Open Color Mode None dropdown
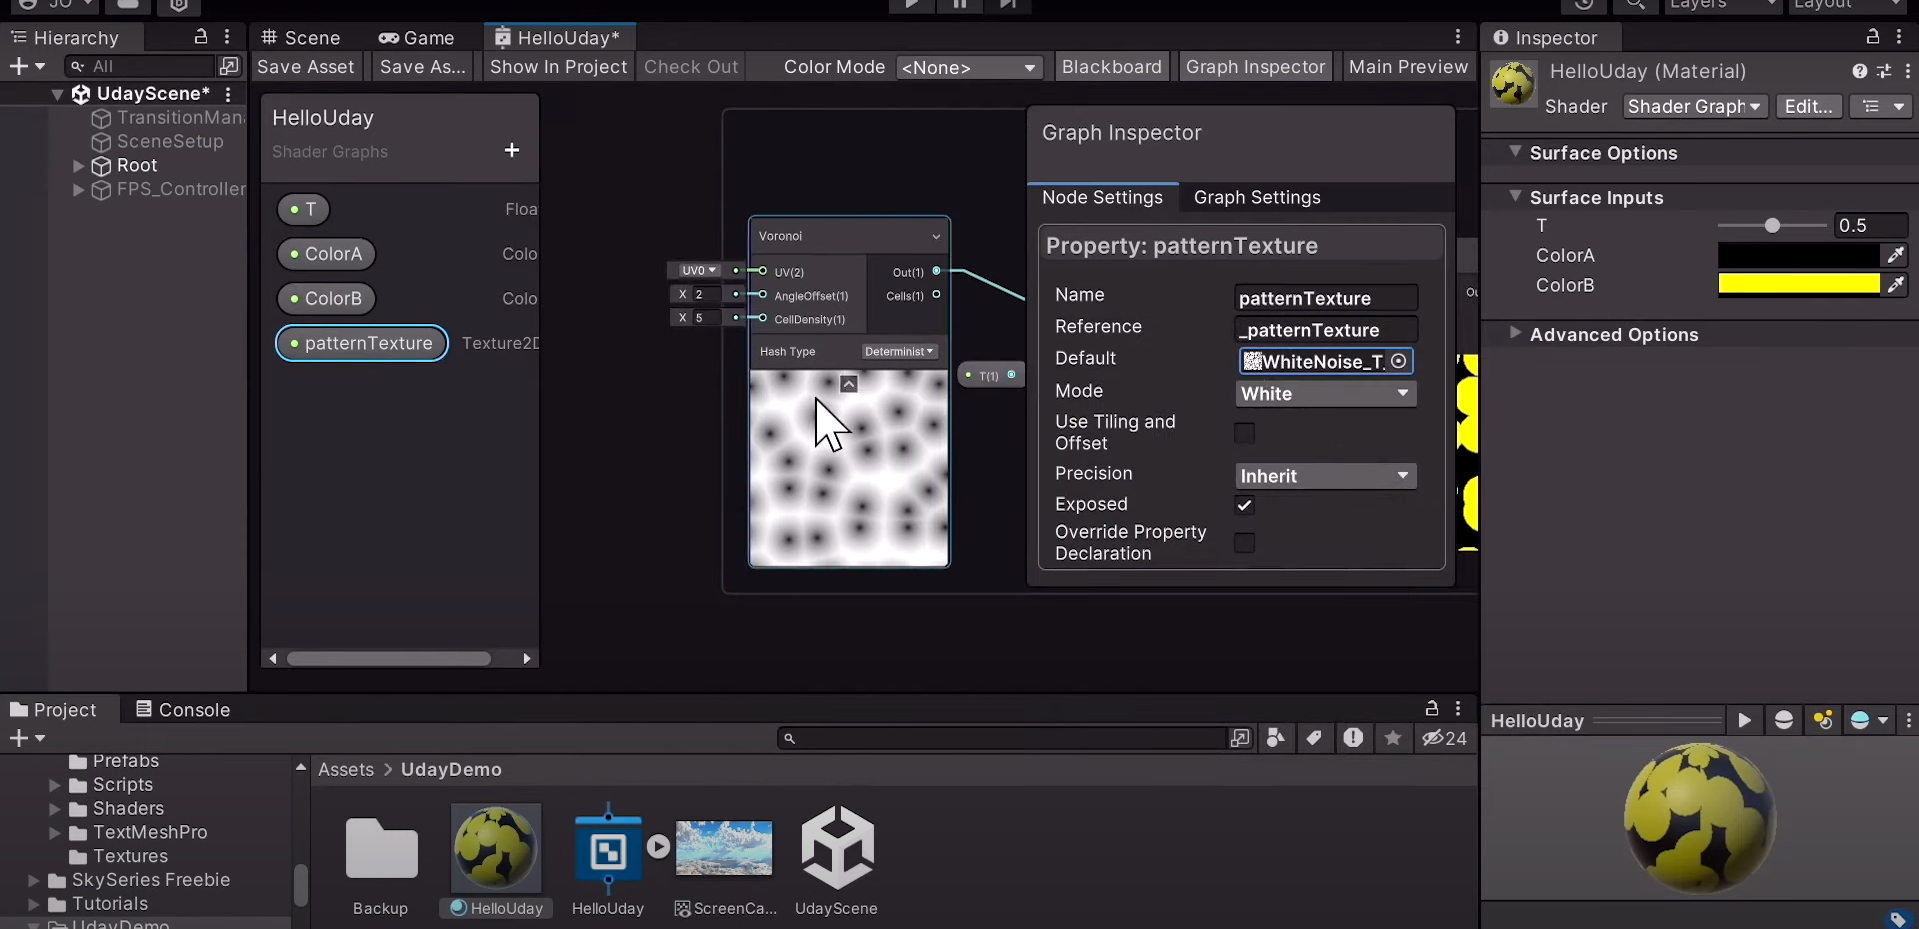 [x=968, y=67]
